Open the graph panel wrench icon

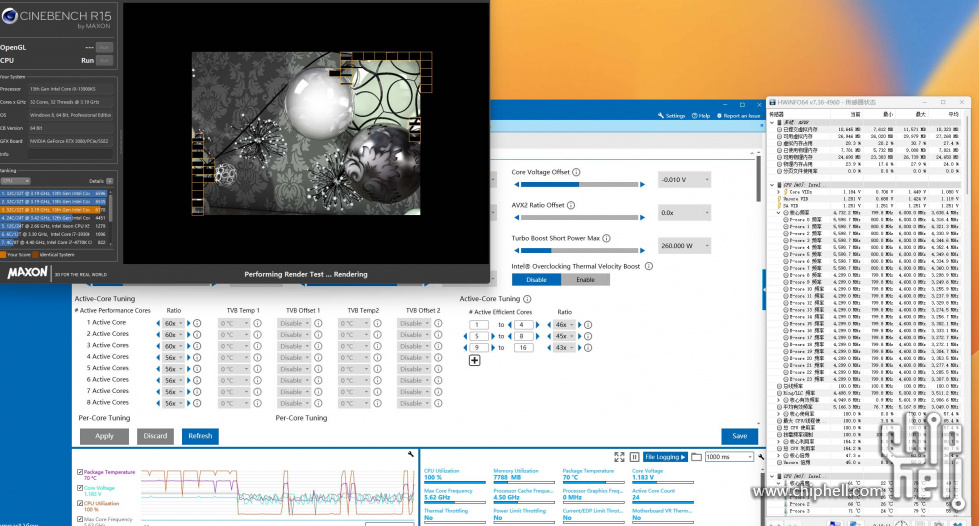(x=411, y=454)
